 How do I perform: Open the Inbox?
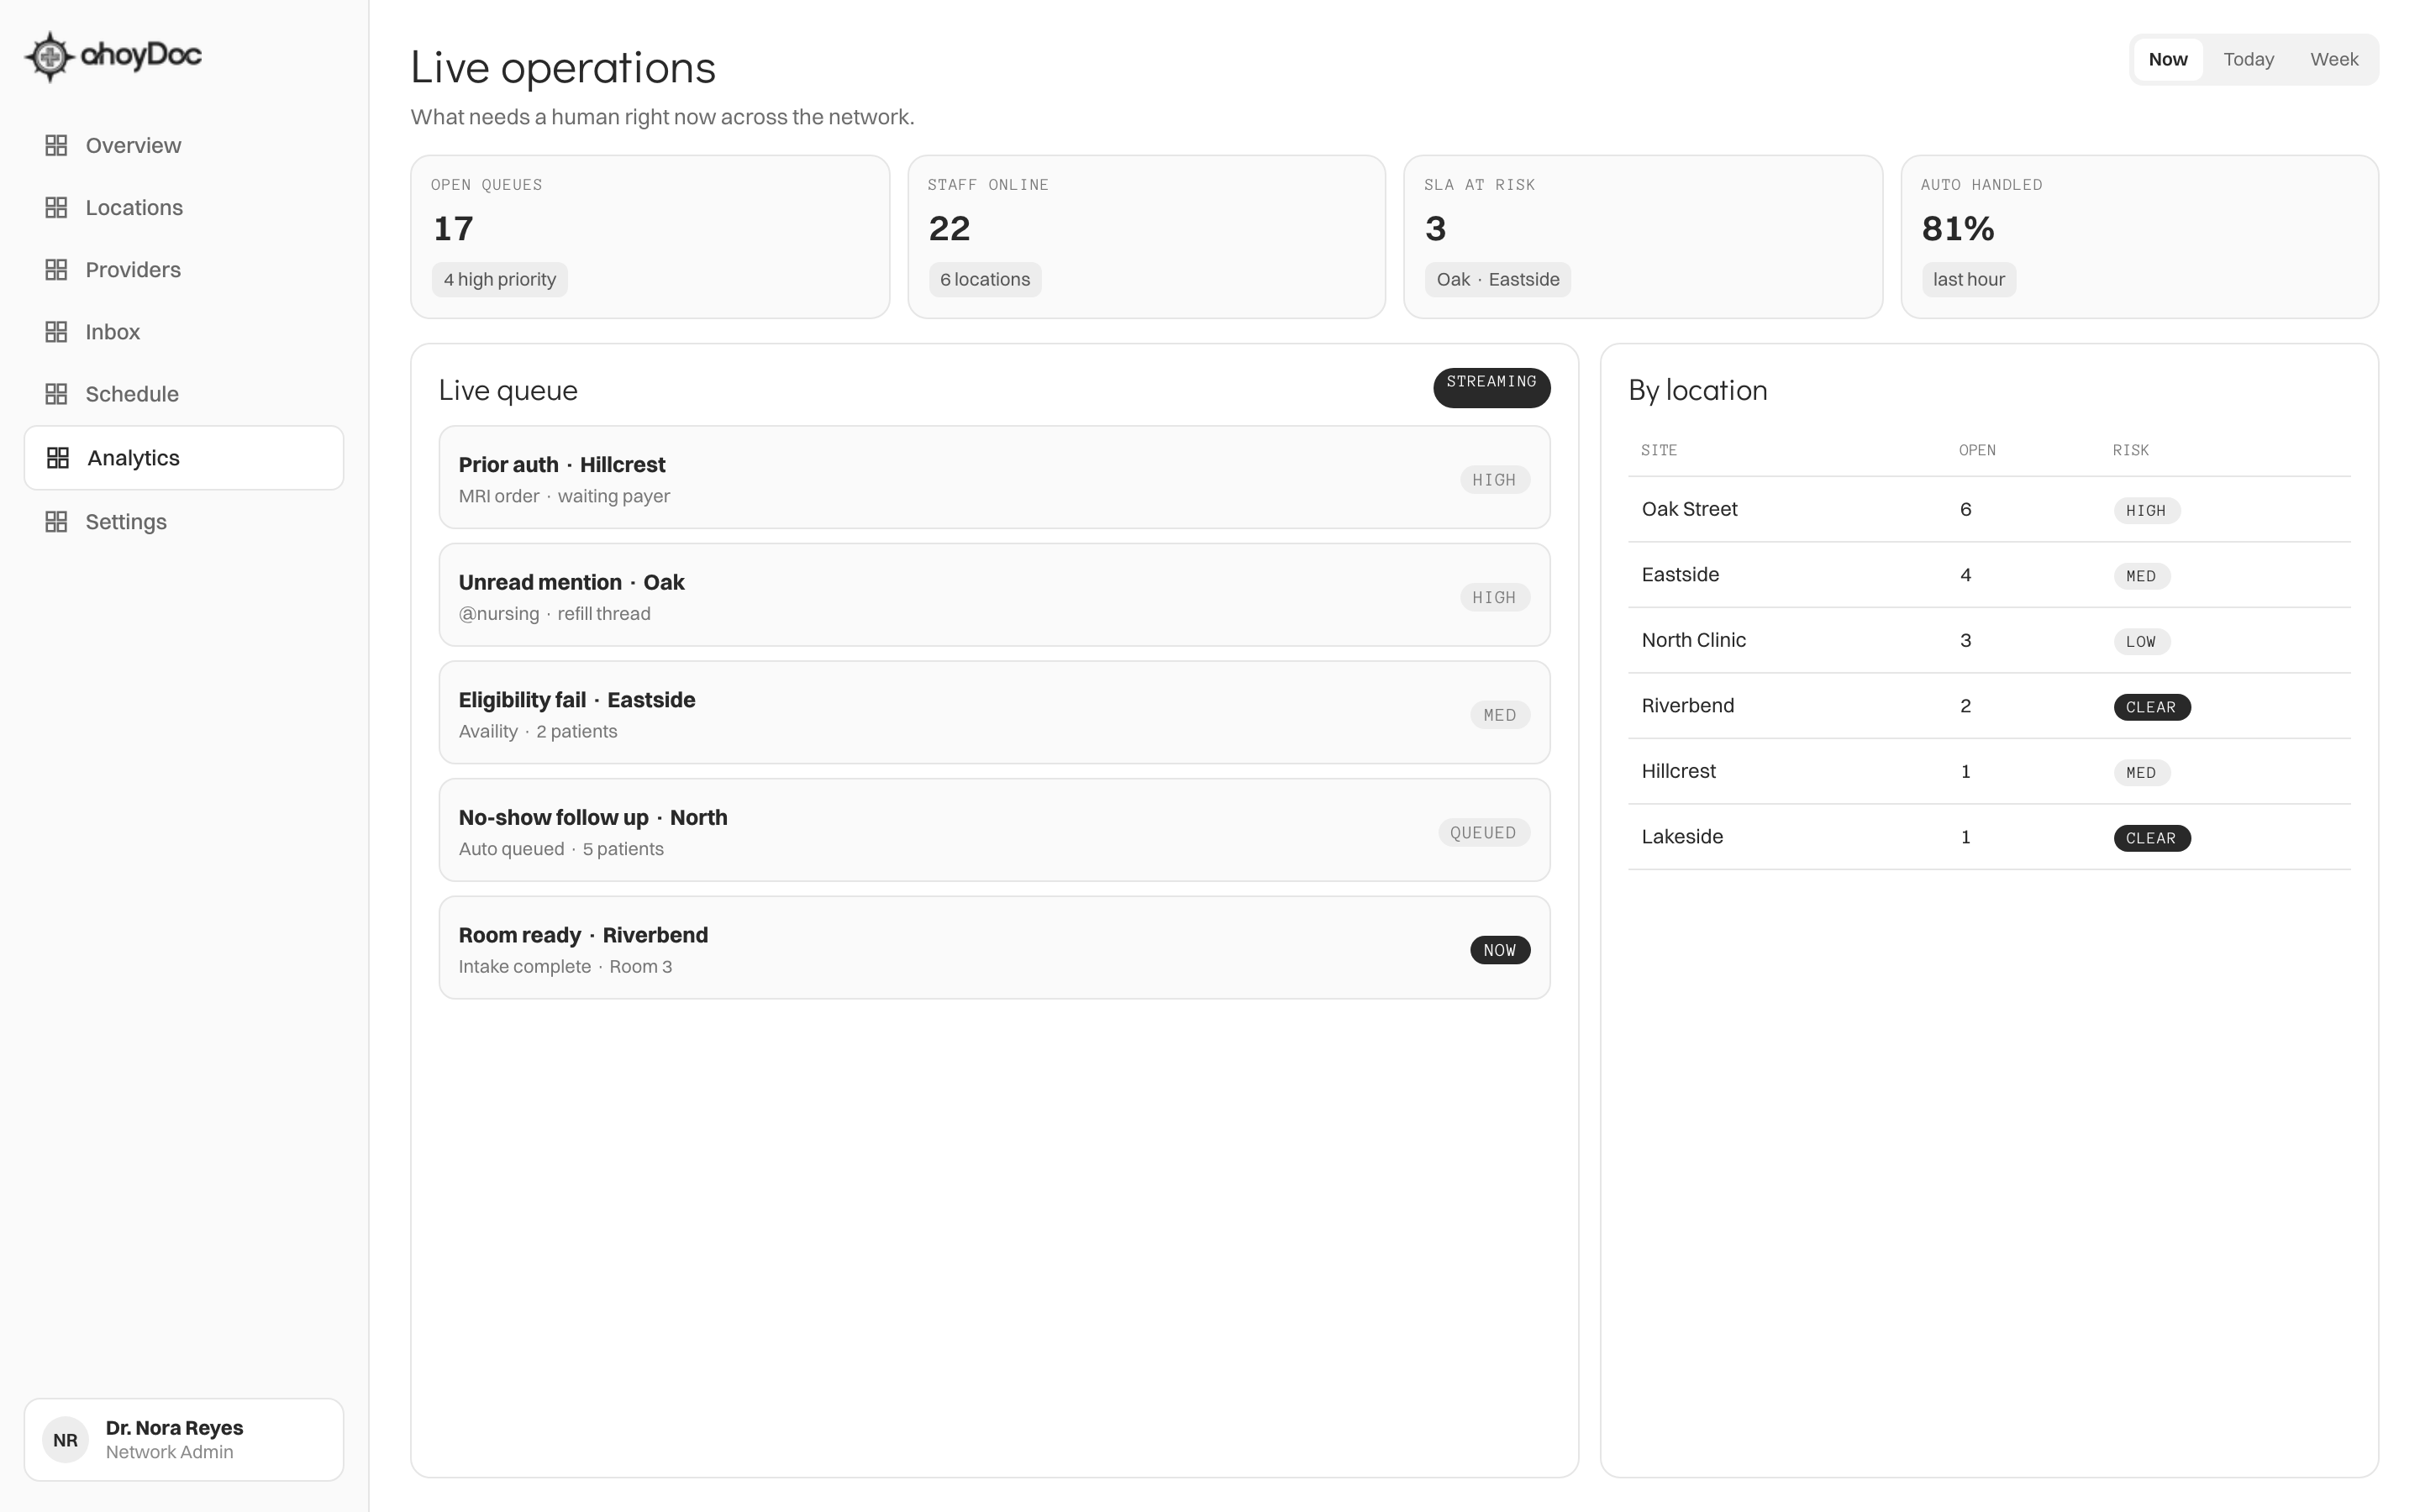184,332
